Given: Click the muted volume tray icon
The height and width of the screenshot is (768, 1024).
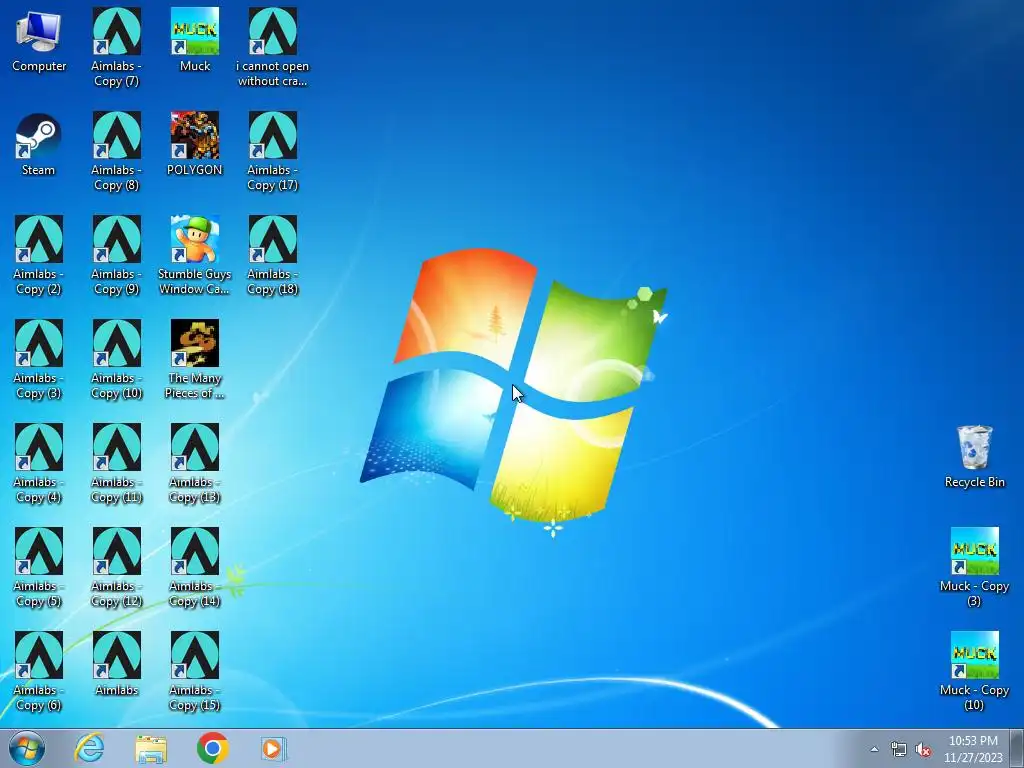Looking at the screenshot, I should pos(923,750).
